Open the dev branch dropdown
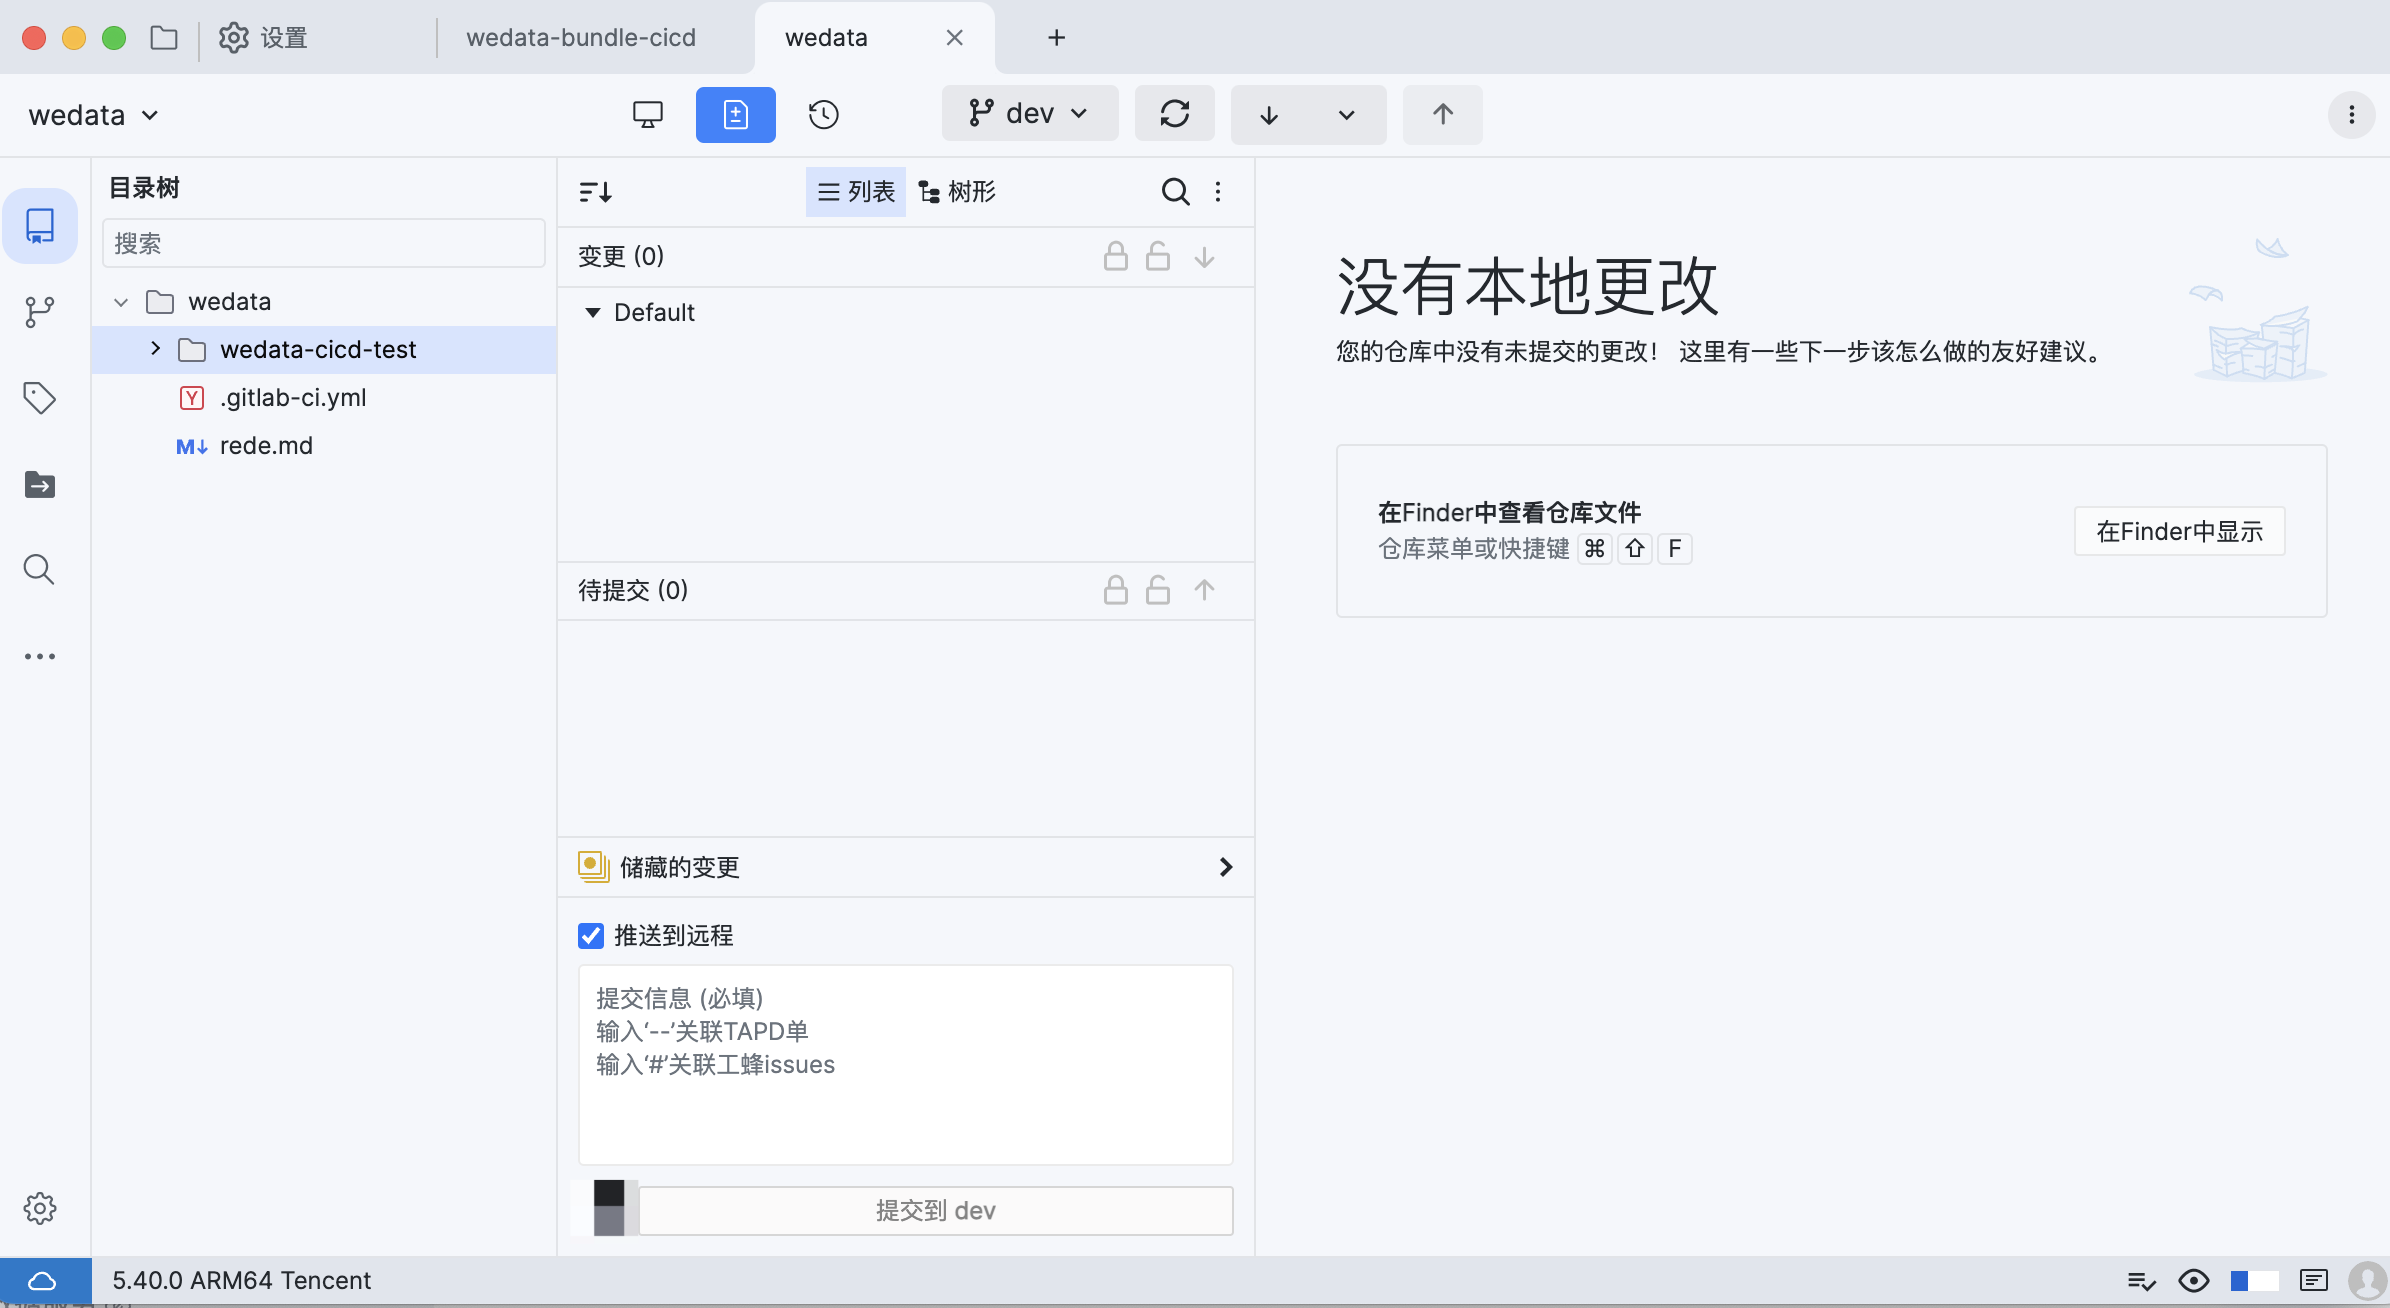Screen dimensions: 2390x1308 click(x=1029, y=114)
